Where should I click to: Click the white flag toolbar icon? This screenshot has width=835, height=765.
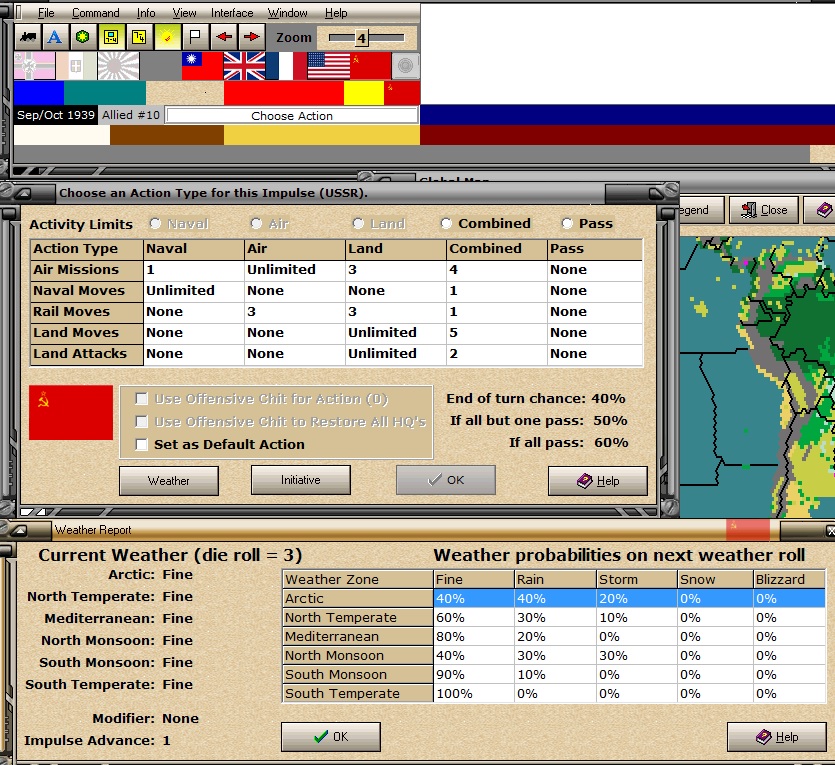[195, 37]
